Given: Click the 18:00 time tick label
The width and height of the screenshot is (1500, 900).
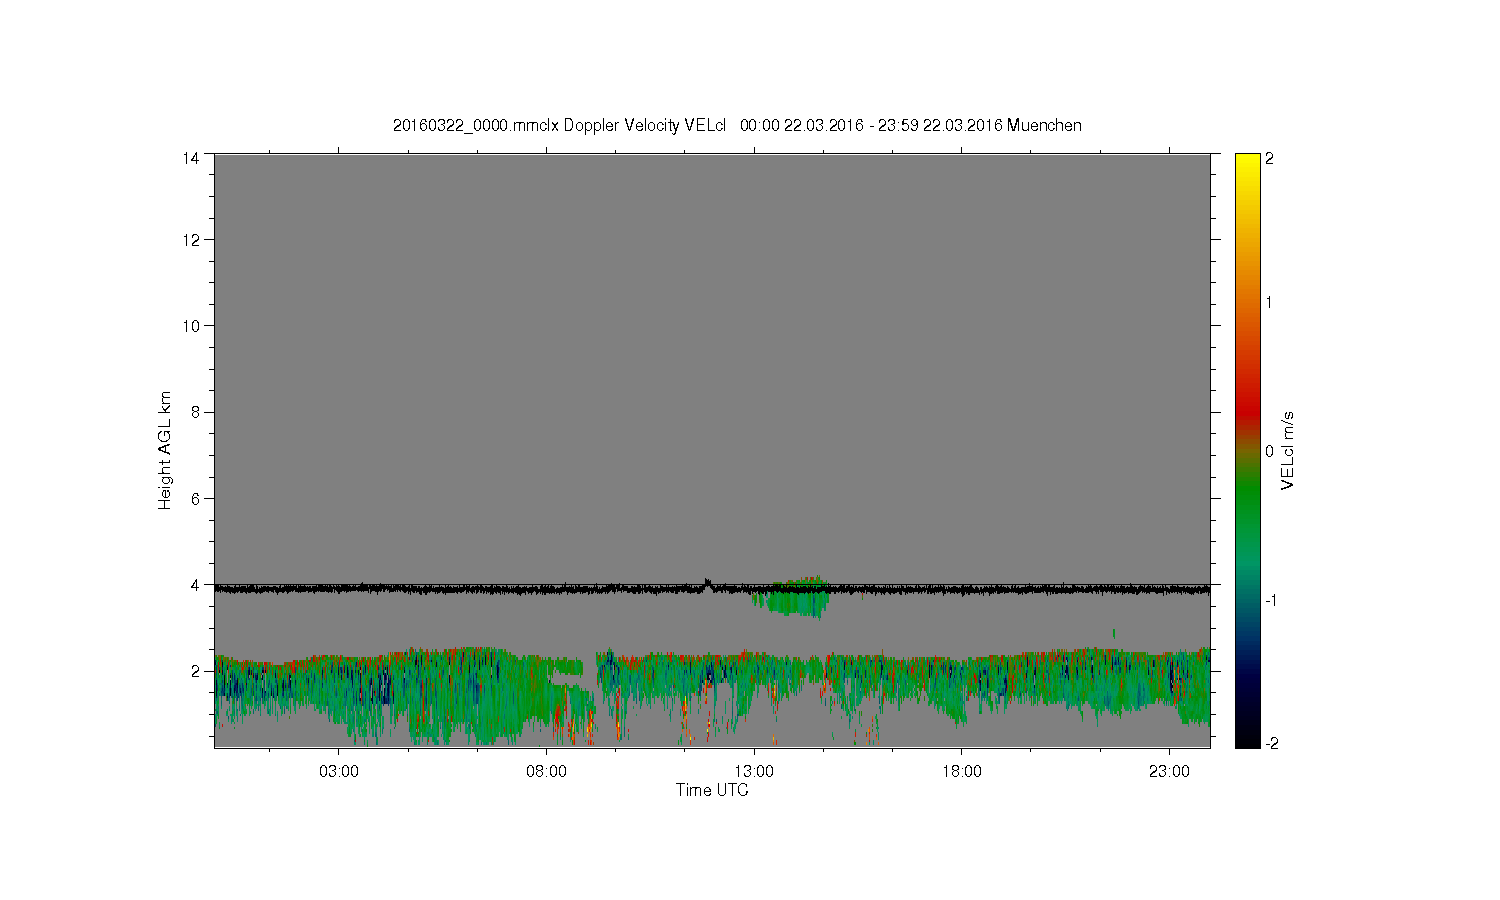Looking at the screenshot, I should (x=962, y=772).
